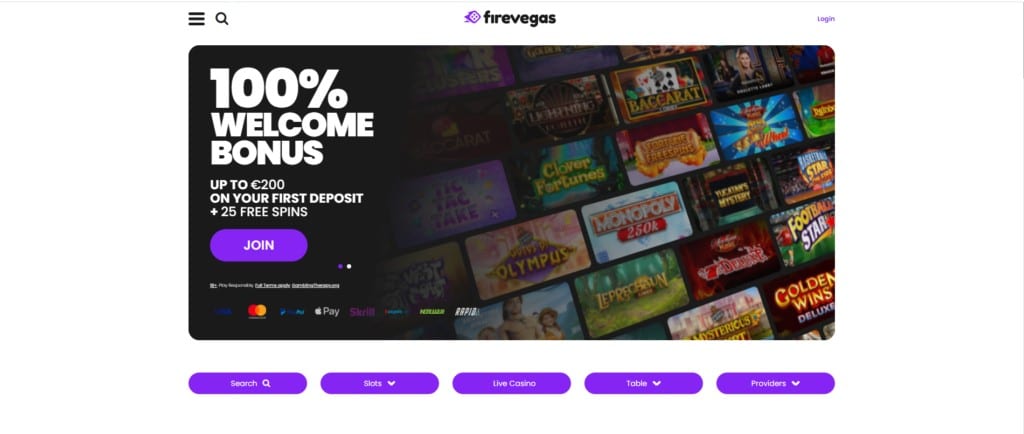
Task: Click the Apple Pay logo
Action: [327, 311]
